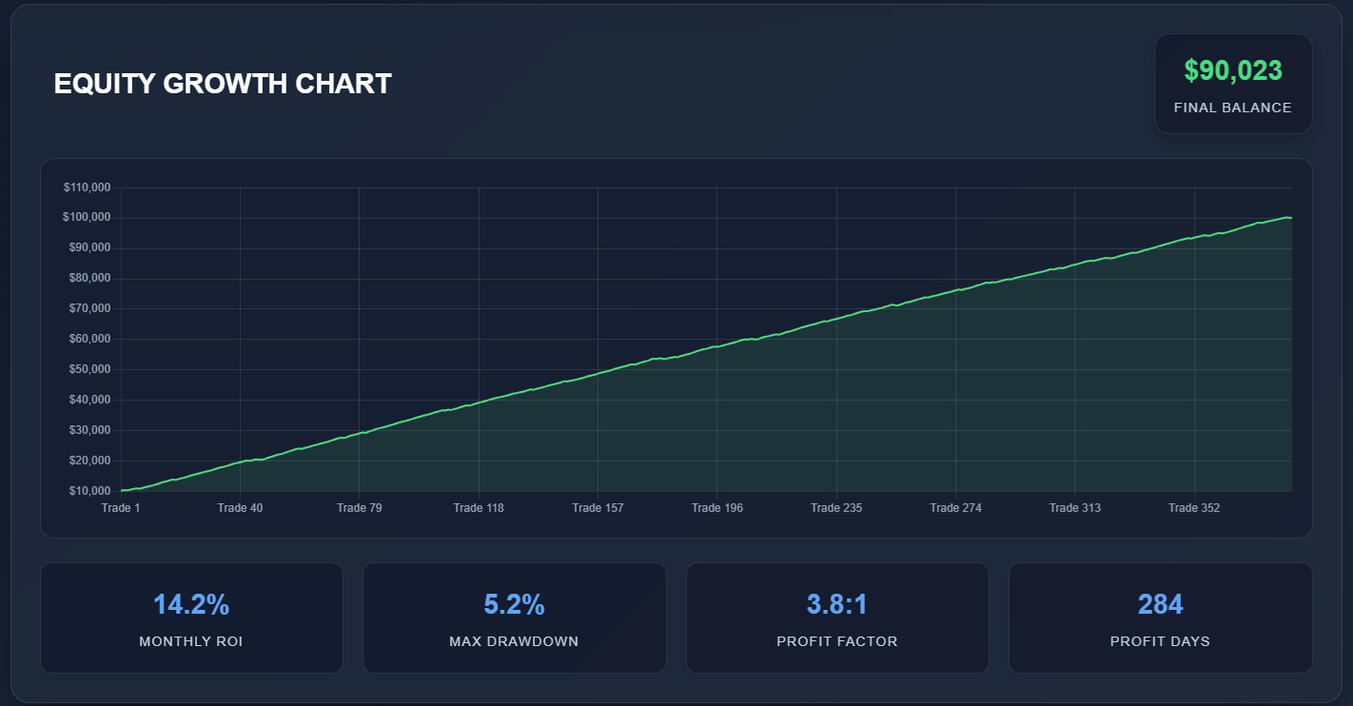Viewport: 1353px width, 706px height.
Task: Click the Trade 352 x-axis label
Action: (x=1194, y=508)
